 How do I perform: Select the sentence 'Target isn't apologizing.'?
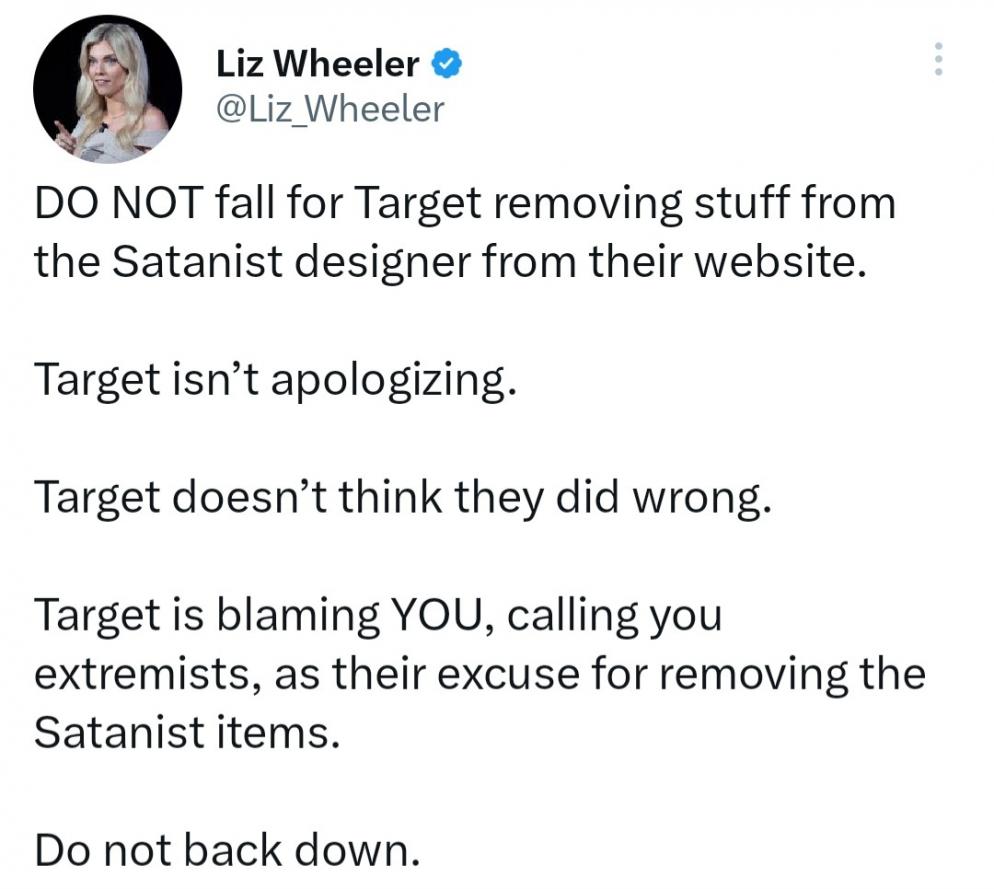[275, 380]
